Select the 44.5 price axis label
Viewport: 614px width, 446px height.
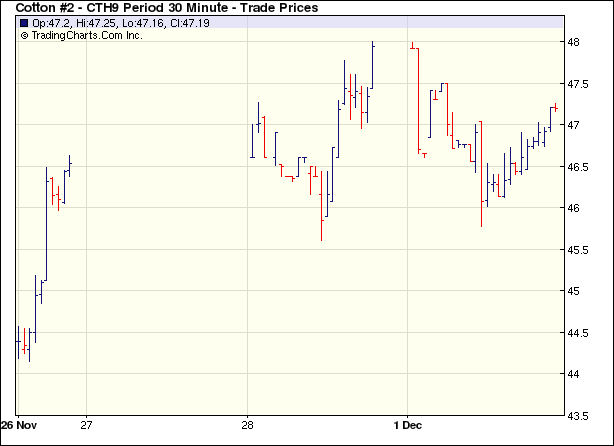pyautogui.click(x=579, y=333)
